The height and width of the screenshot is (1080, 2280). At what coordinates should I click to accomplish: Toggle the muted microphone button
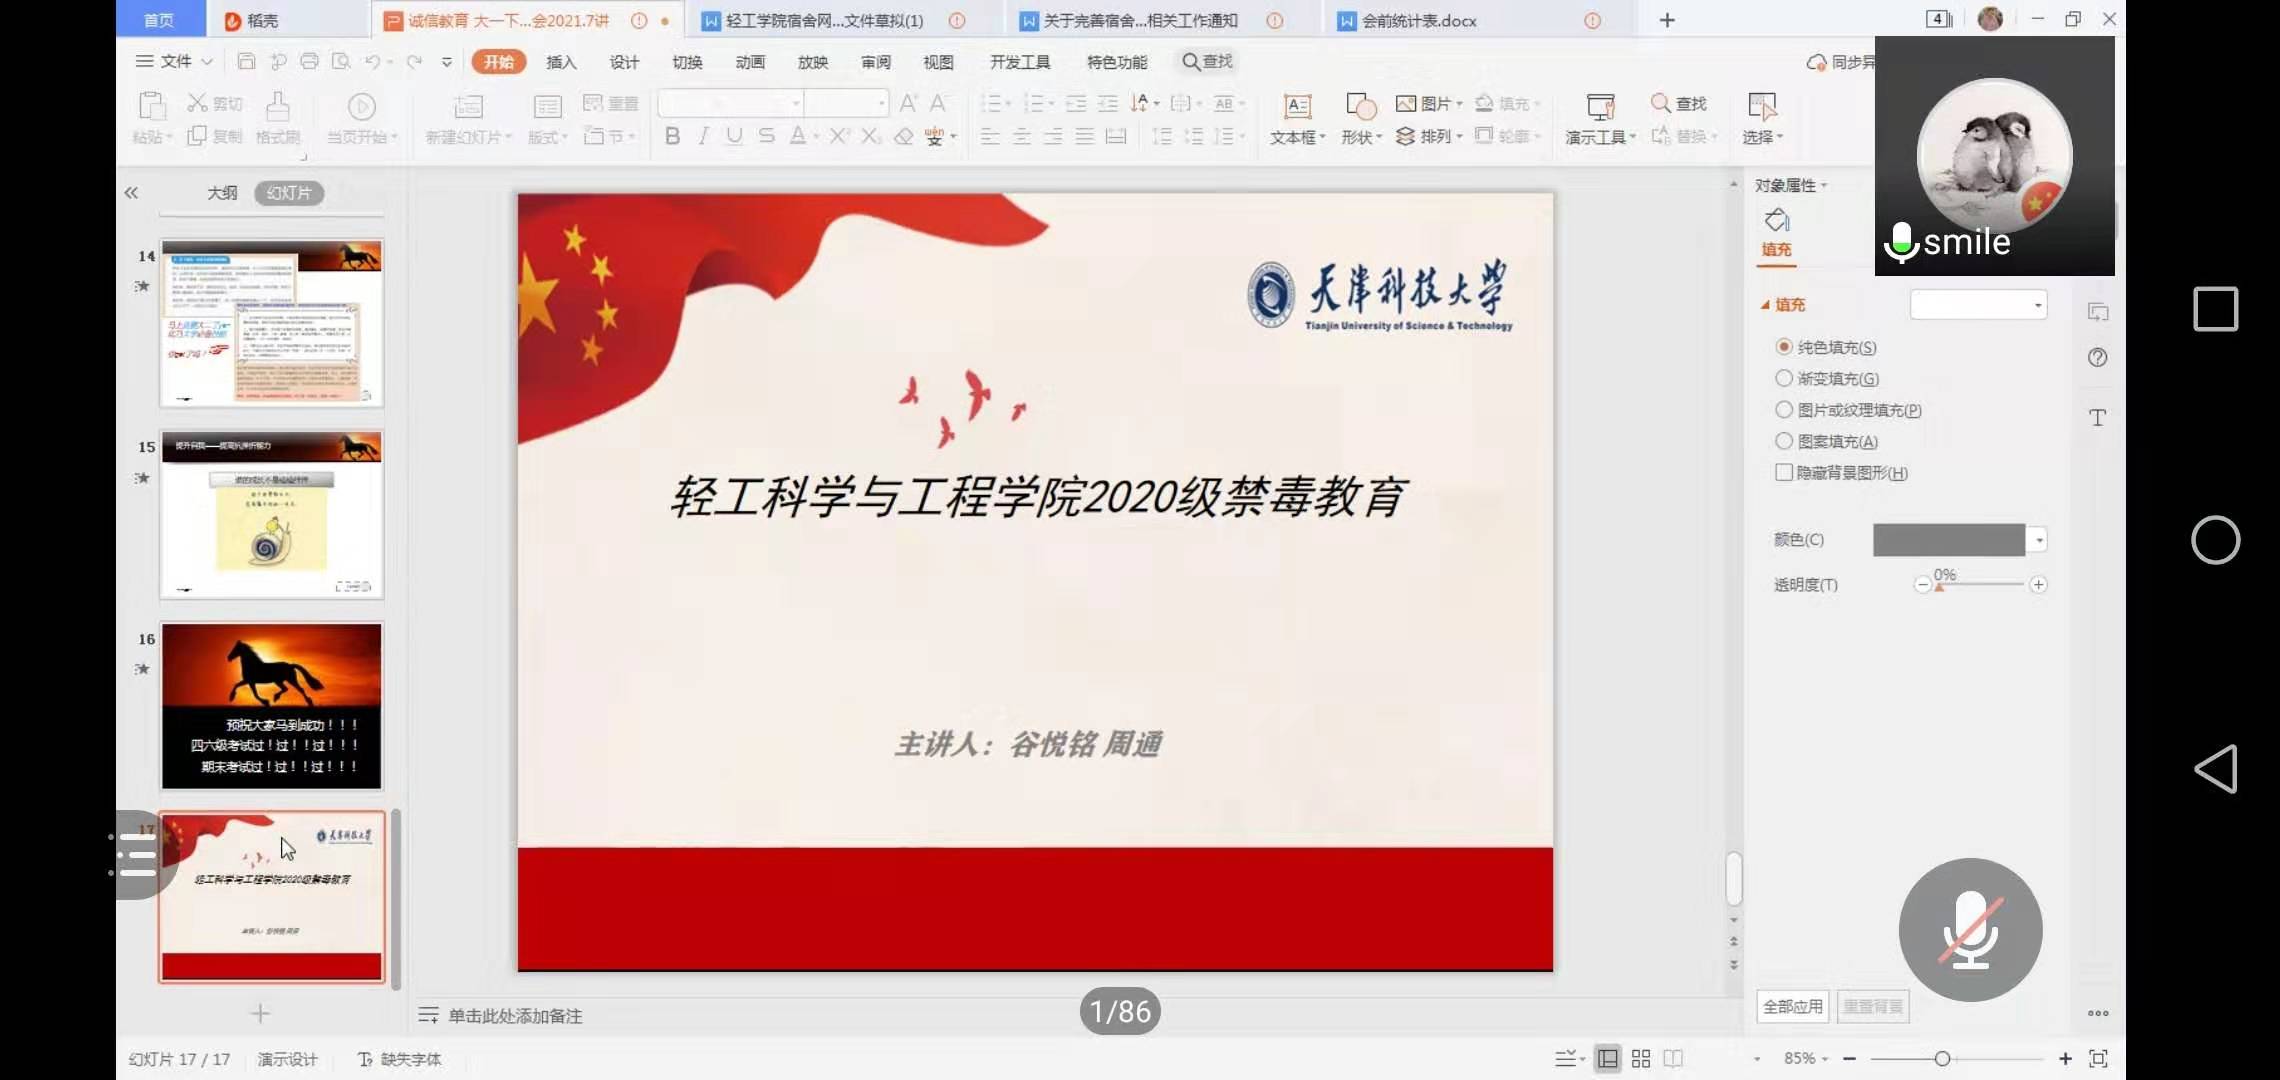tap(1970, 930)
